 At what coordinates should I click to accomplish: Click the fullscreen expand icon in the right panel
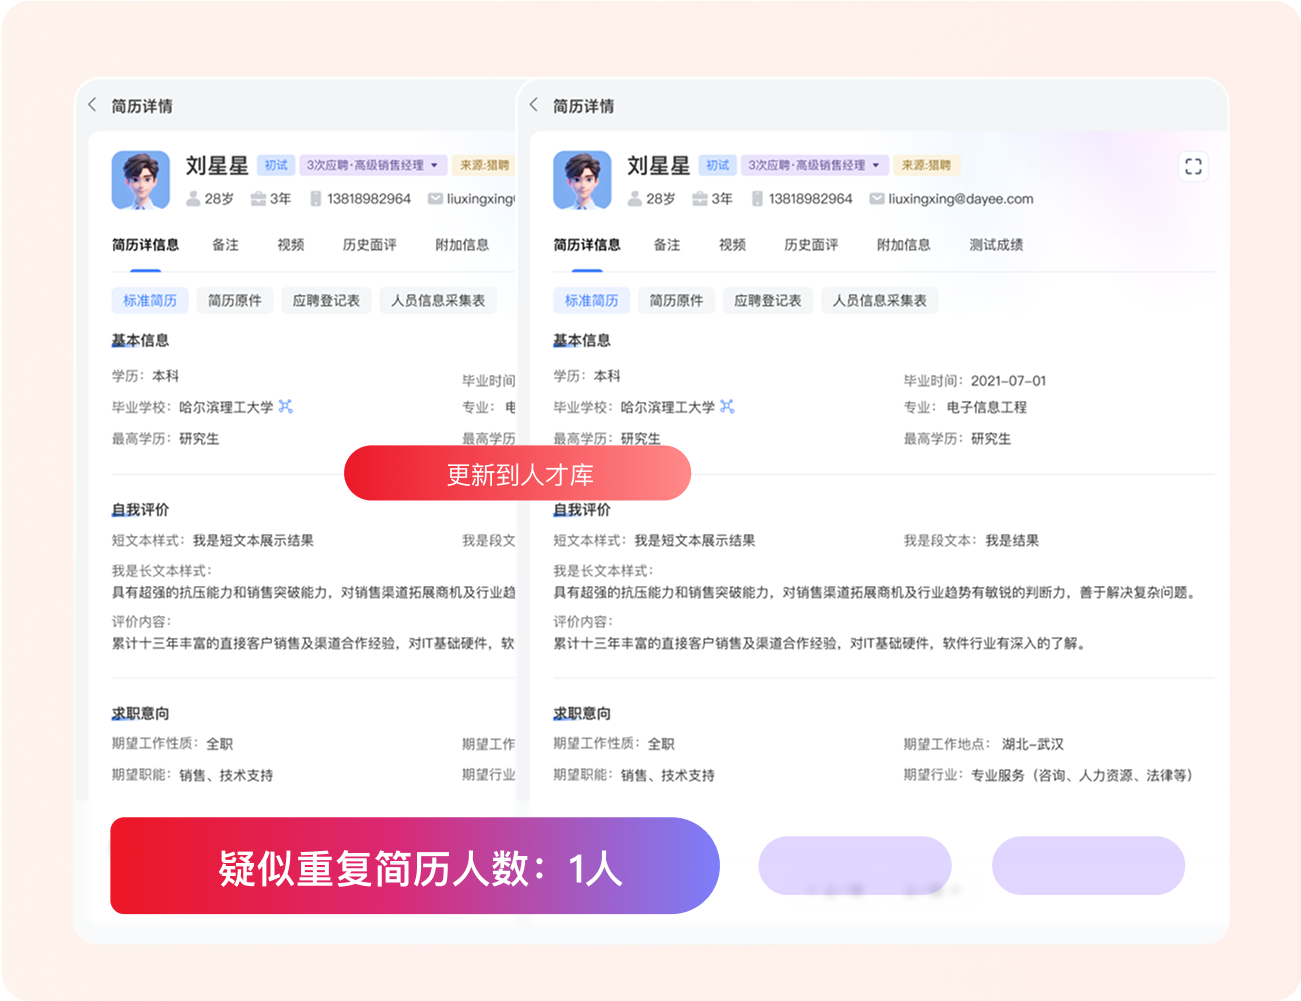1193,167
